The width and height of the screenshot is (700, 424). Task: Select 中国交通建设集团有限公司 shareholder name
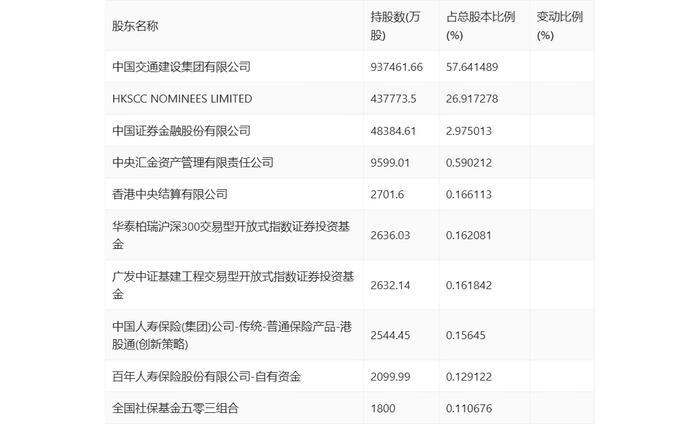click(181, 67)
